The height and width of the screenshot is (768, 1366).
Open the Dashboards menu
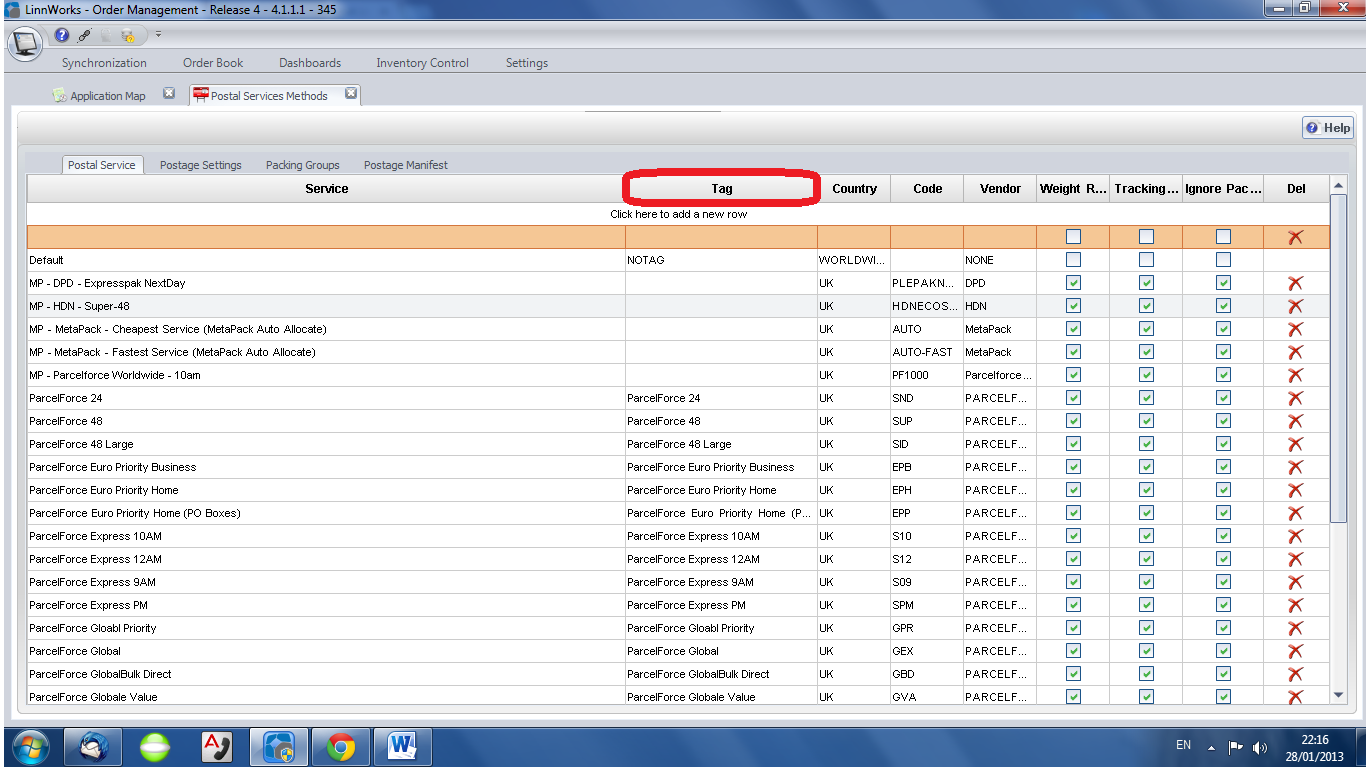(x=310, y=63)
